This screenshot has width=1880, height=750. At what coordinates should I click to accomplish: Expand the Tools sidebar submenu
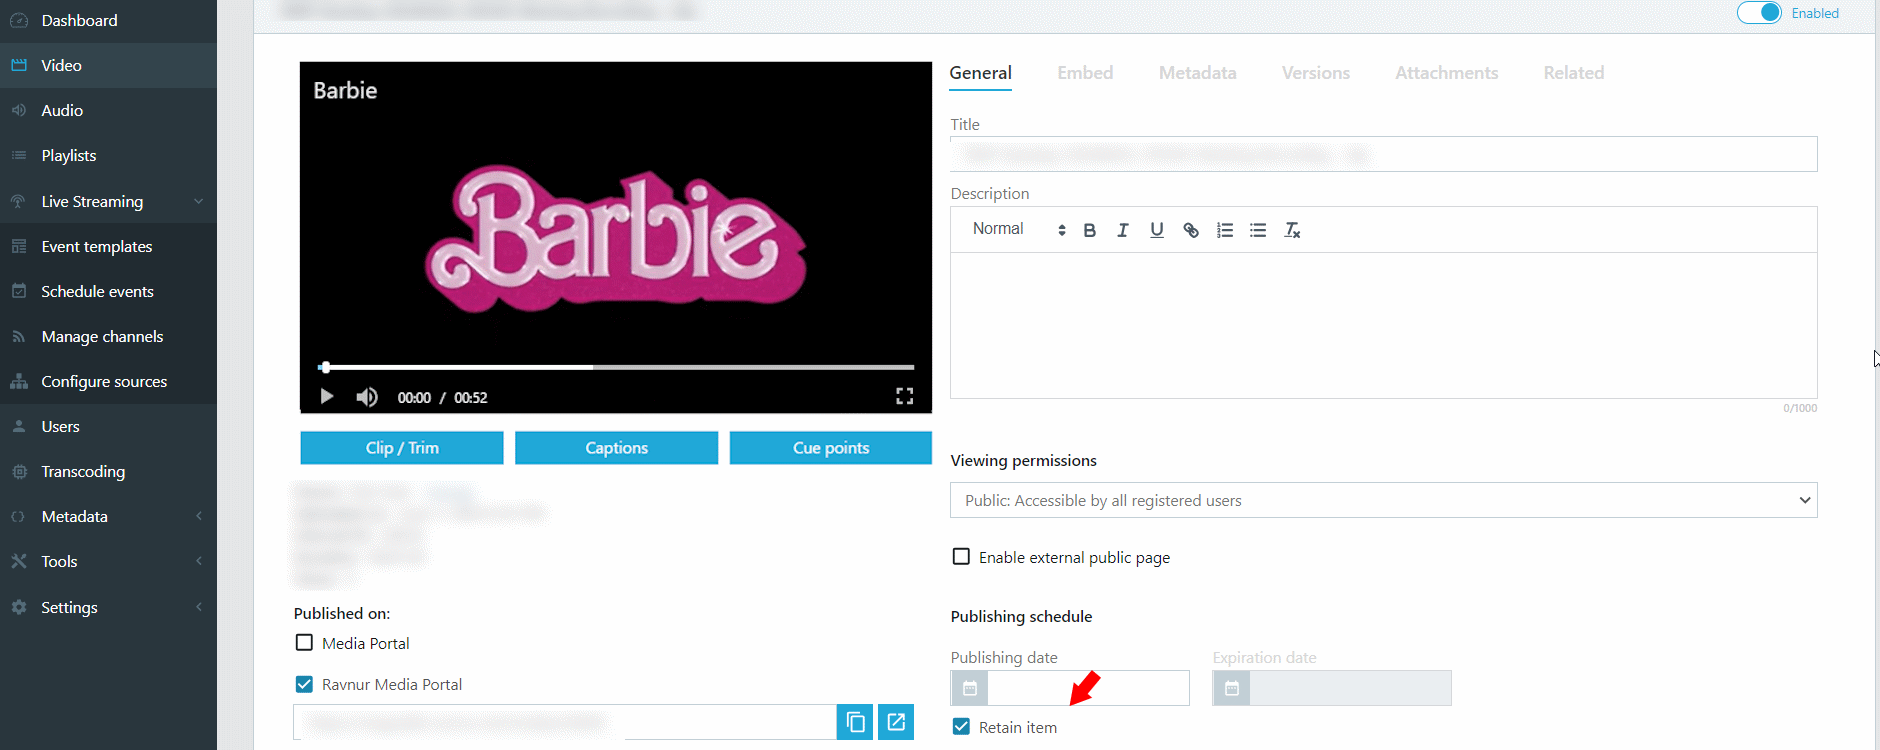tap(108, 561)
